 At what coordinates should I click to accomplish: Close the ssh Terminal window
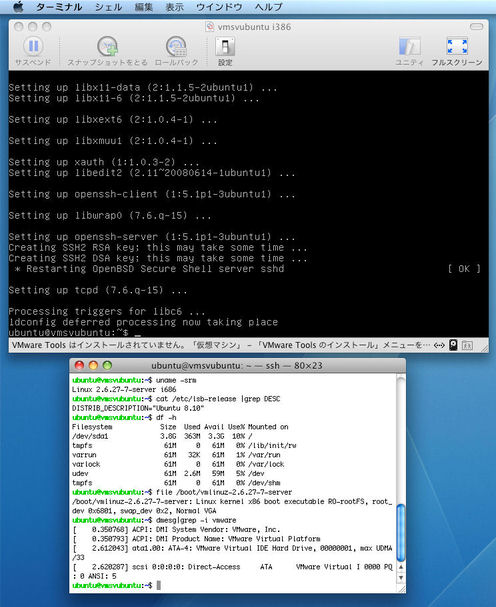click(79, 365)
